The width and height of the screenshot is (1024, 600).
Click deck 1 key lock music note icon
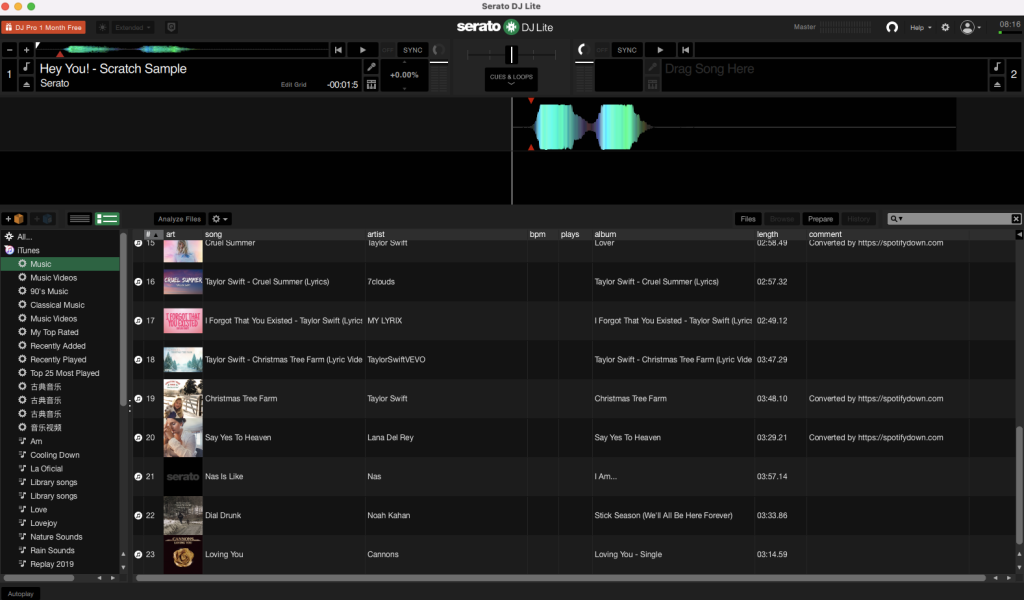(27, 67)
